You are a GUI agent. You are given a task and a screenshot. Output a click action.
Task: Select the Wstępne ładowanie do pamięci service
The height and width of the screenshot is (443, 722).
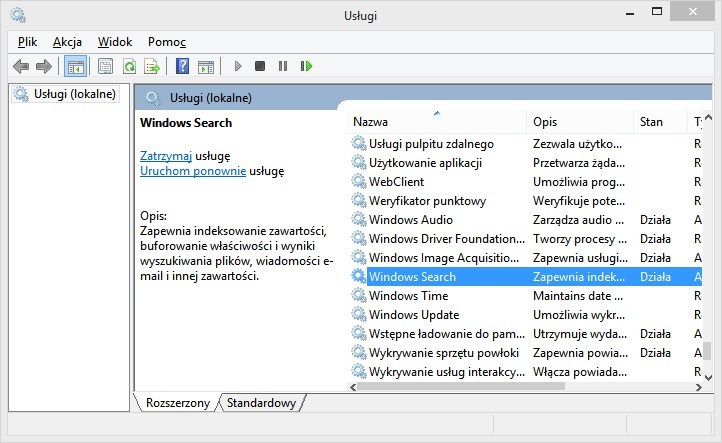pos(447,333)
